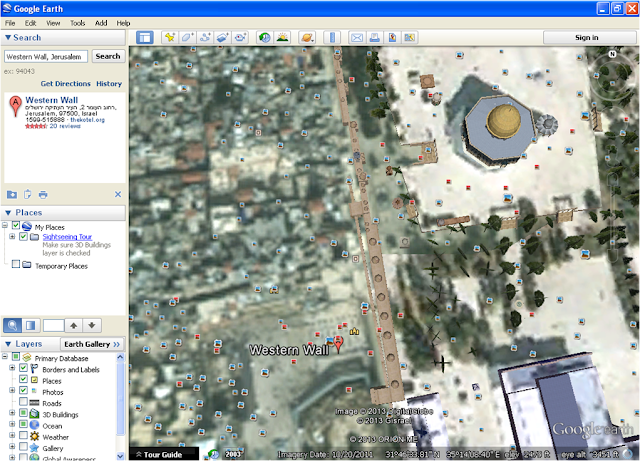Click the Sign in button

coord(589,38)
